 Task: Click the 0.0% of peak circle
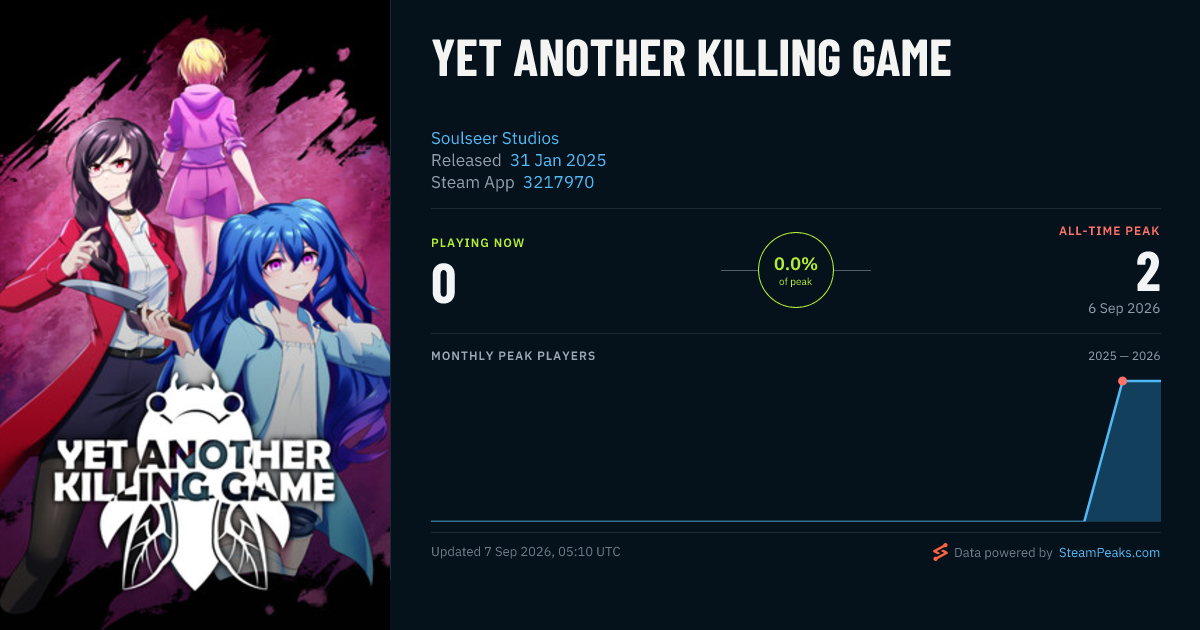click(796, 270)
